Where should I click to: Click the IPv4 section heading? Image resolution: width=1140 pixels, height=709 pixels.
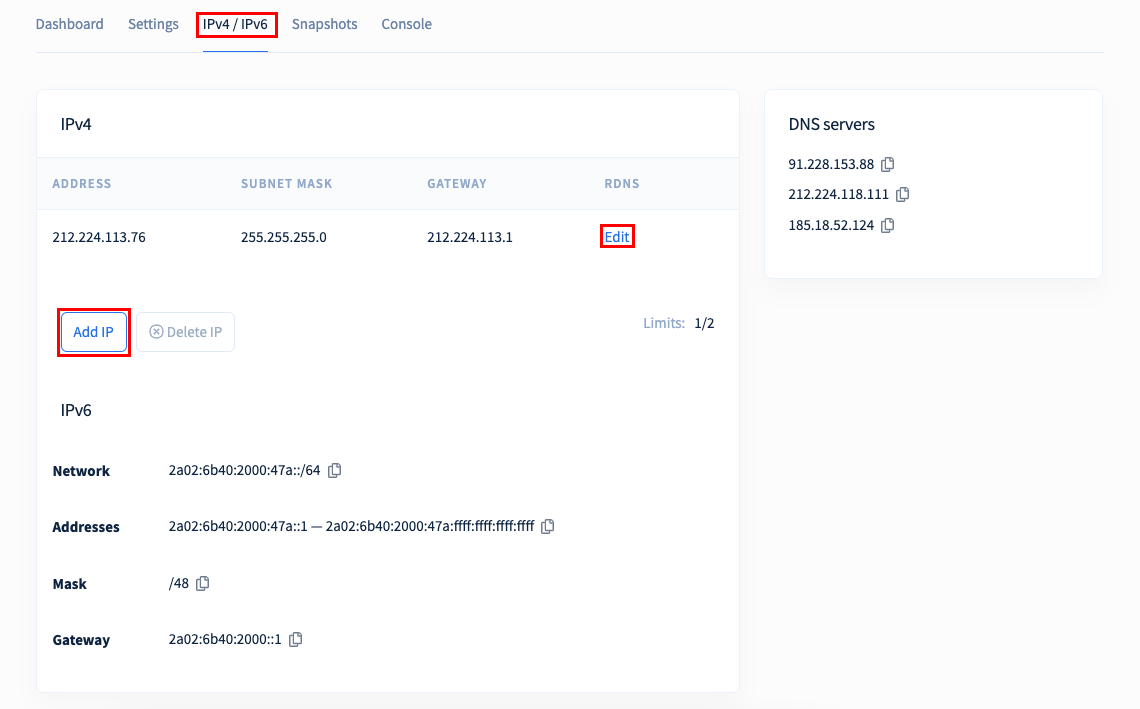[x=76, y=124]
